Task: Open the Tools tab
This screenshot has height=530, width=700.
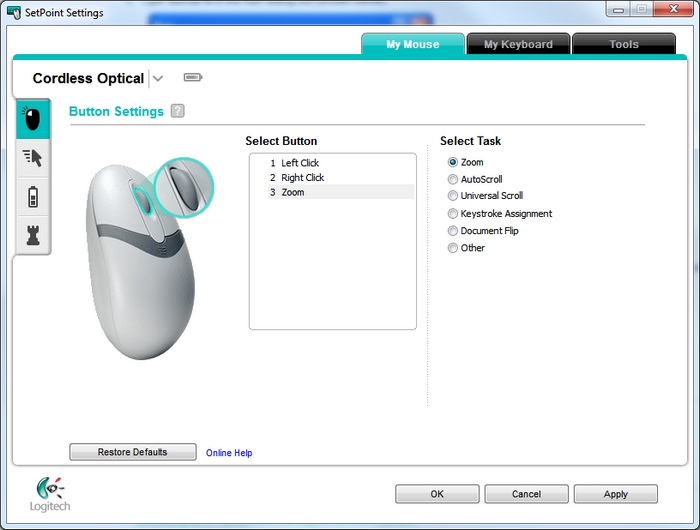Action: (x=624, y=44)
